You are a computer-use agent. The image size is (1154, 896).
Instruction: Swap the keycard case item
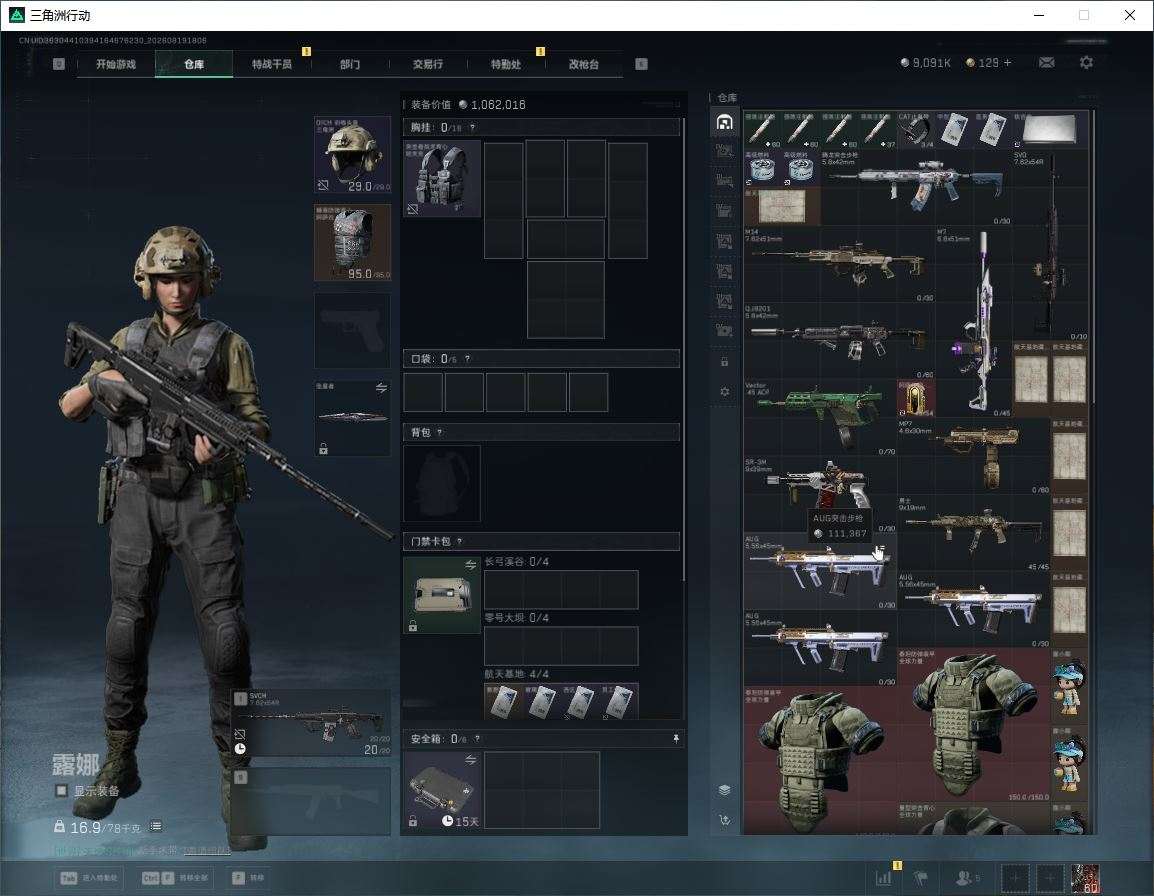click(x=470, y=565)
